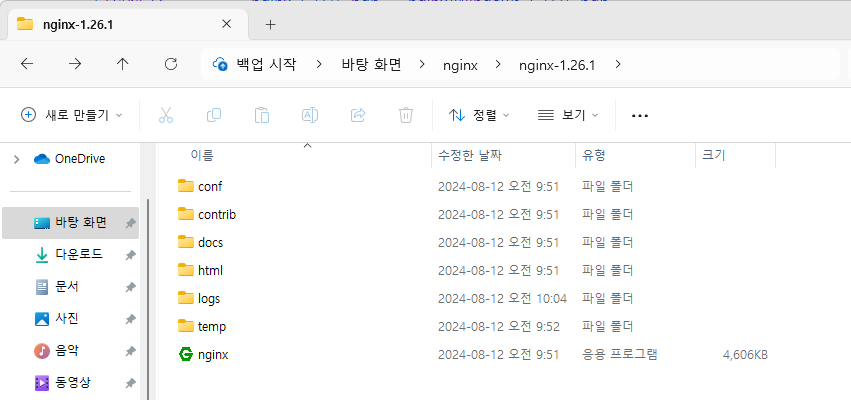This screenshot has height=400, width=851.
Task: Click the Forward navigation arrow
Action: 74,65
